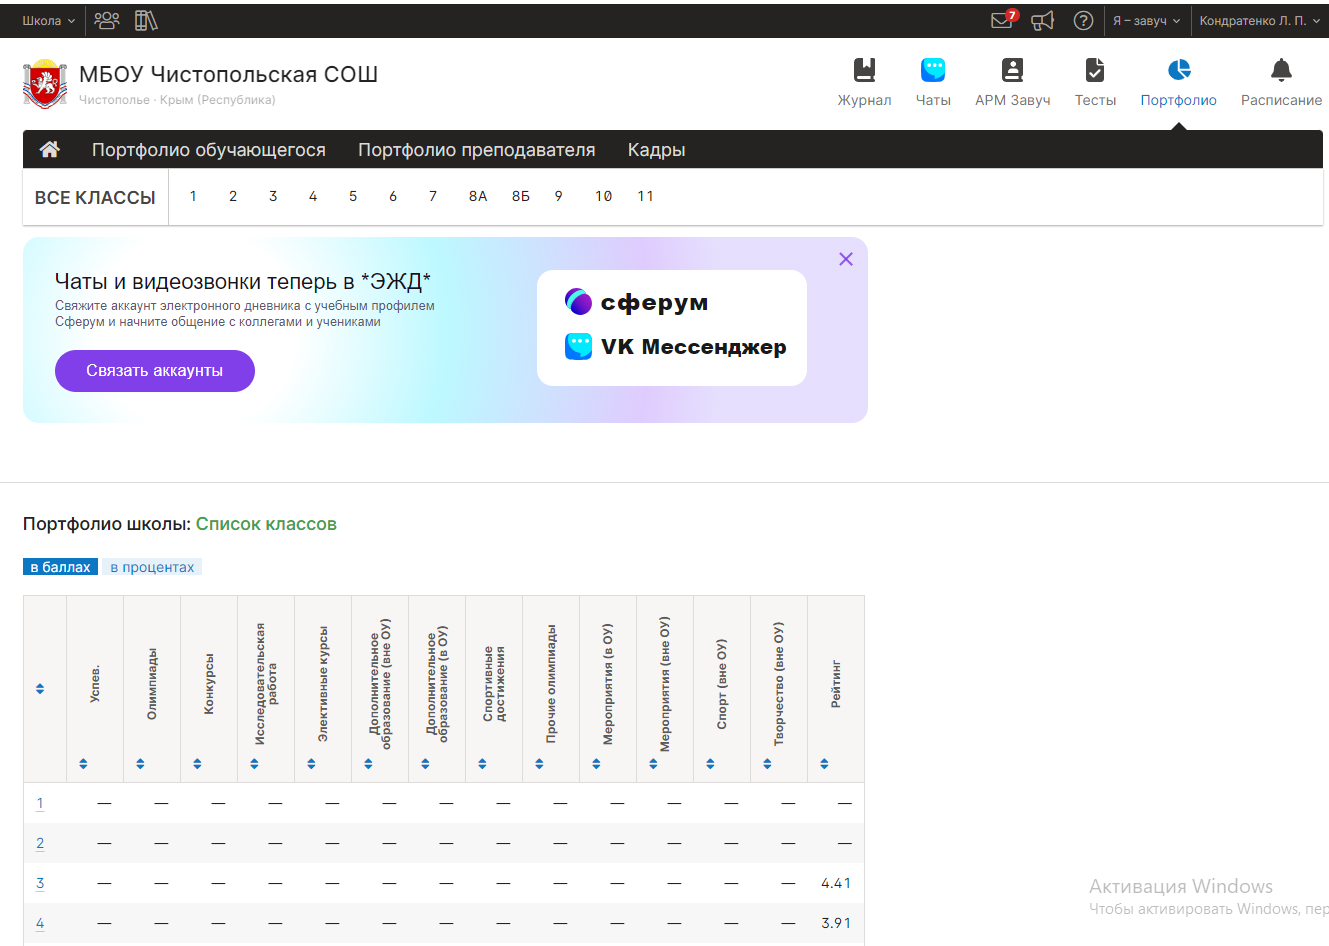
Task: Select class 8А in class list
Action: tap(478, 197)
